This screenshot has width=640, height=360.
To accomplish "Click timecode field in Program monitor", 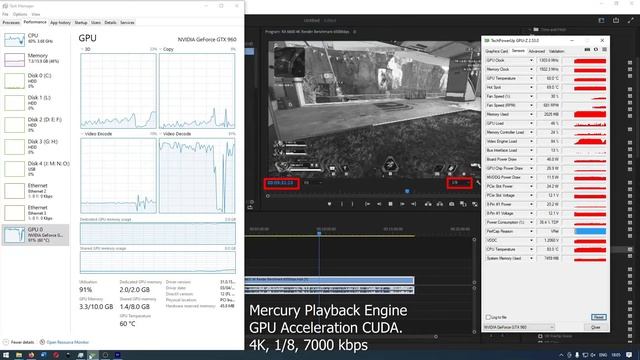I will click(x=281, y=183).
